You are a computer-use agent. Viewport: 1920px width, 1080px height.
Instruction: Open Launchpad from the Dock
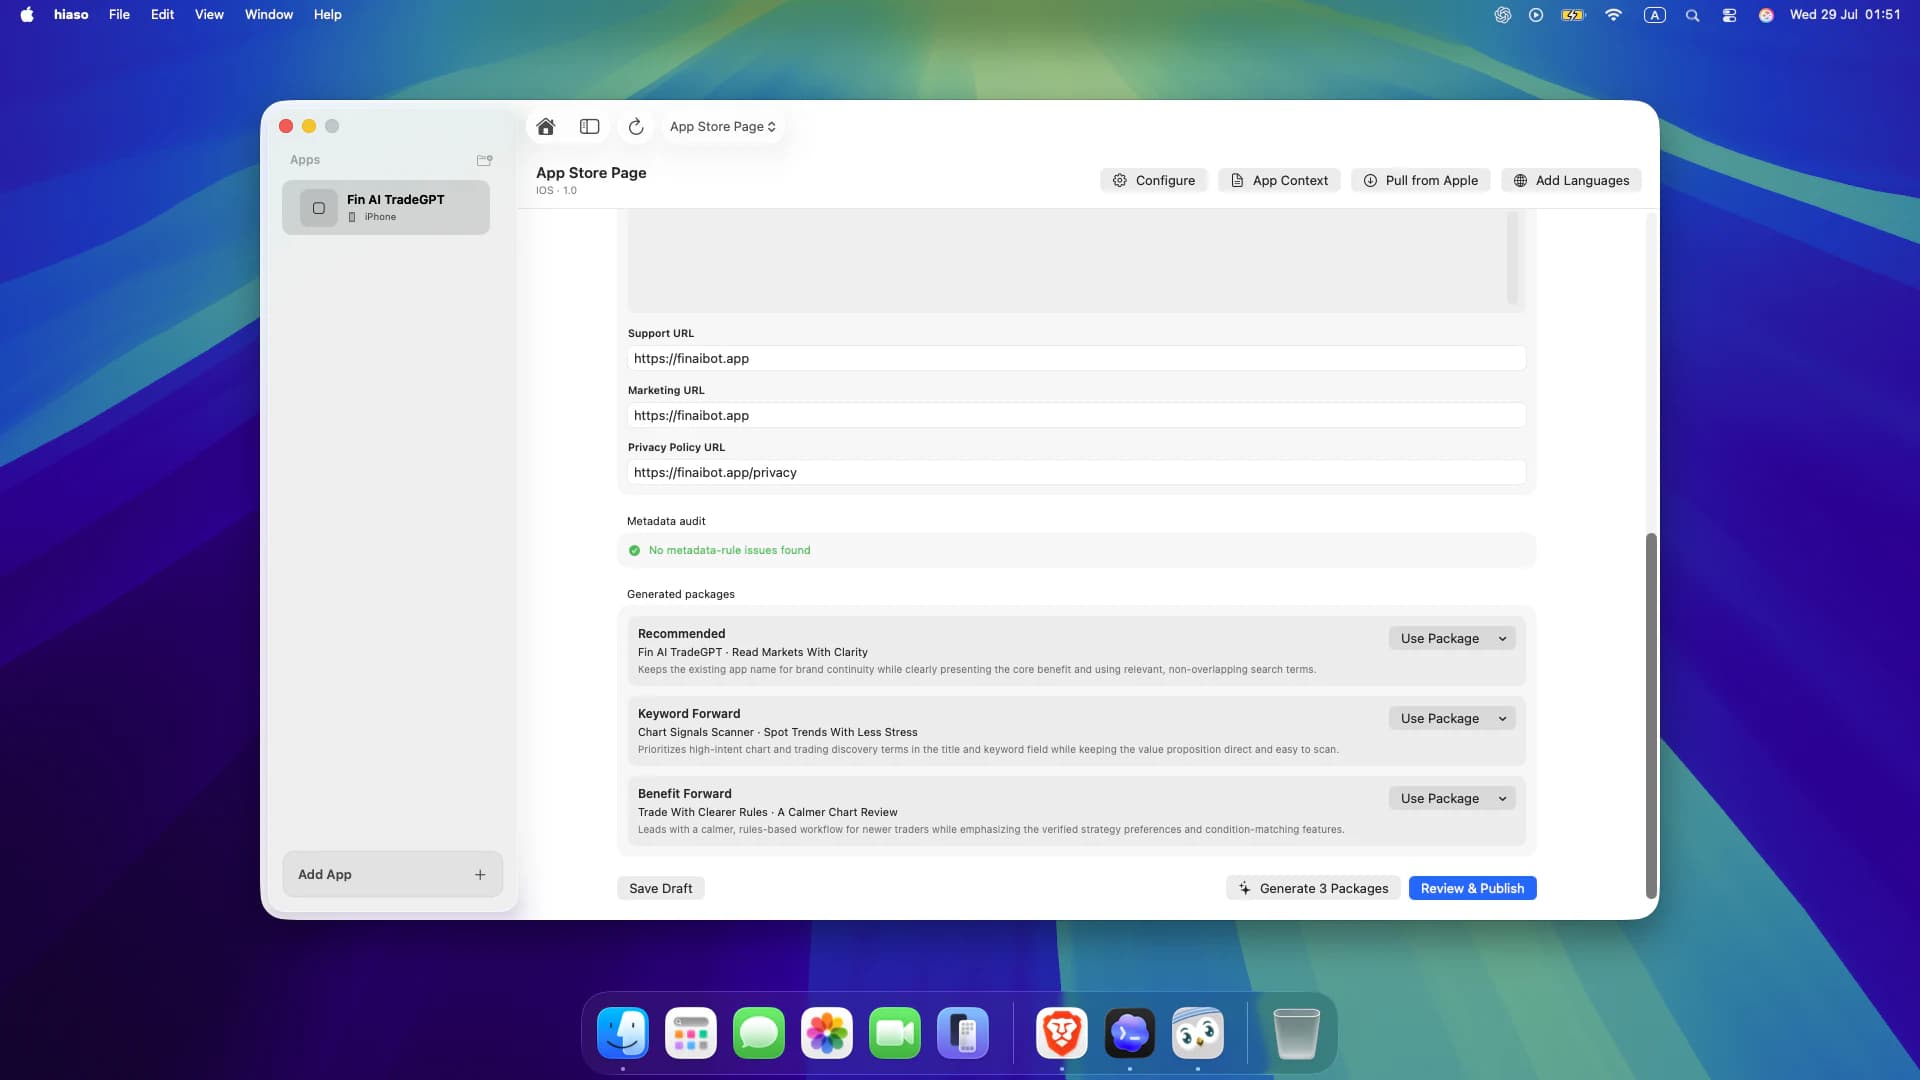point(691,1033)
